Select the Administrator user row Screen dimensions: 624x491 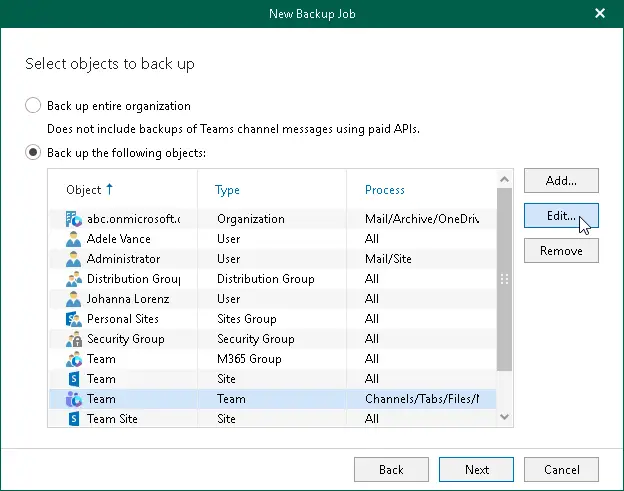pyautogui.click(x=124, y=259)
